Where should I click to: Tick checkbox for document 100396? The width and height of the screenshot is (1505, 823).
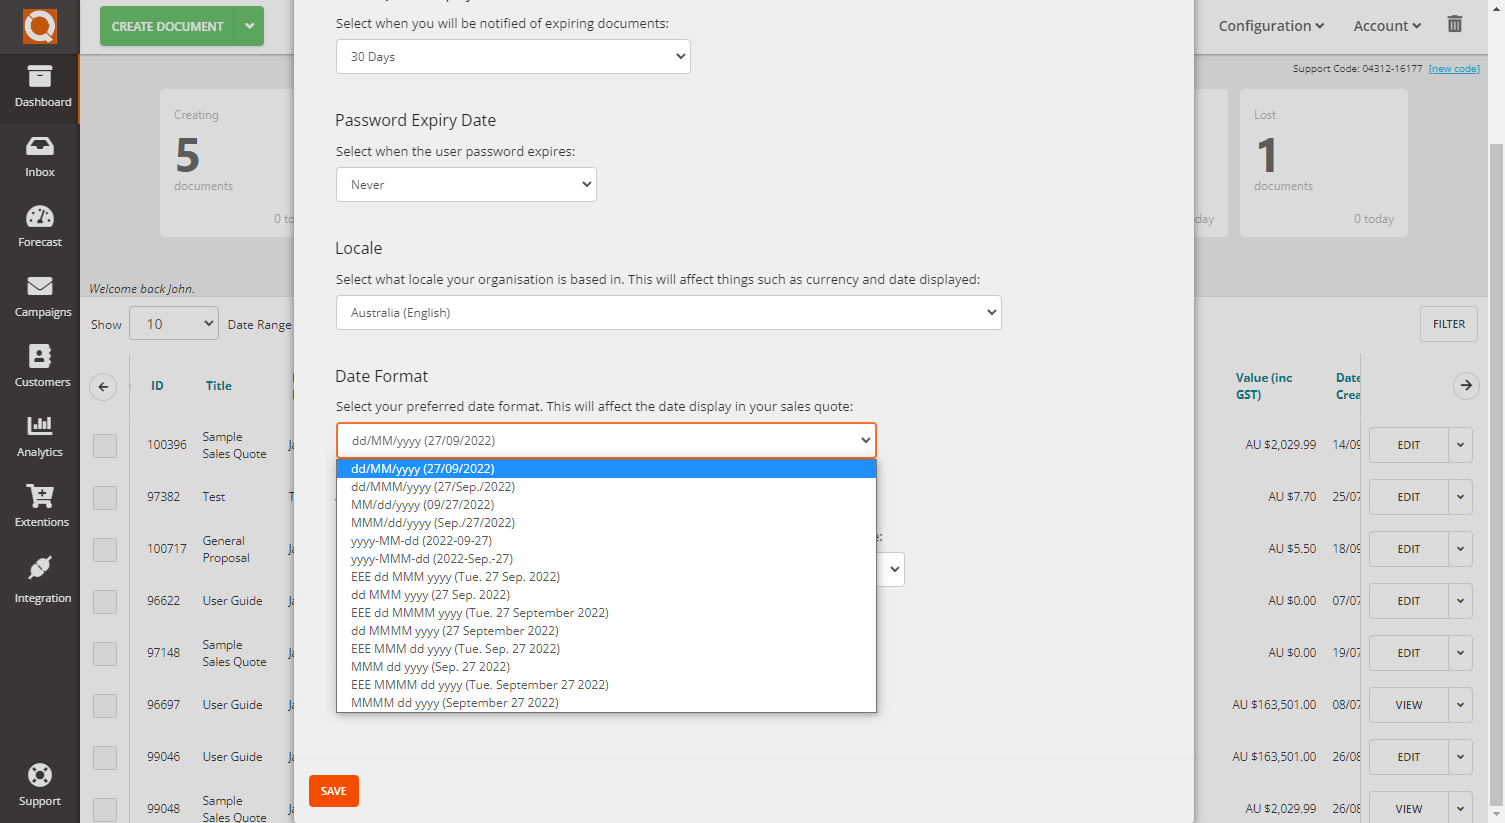click(x=105, y=446)
